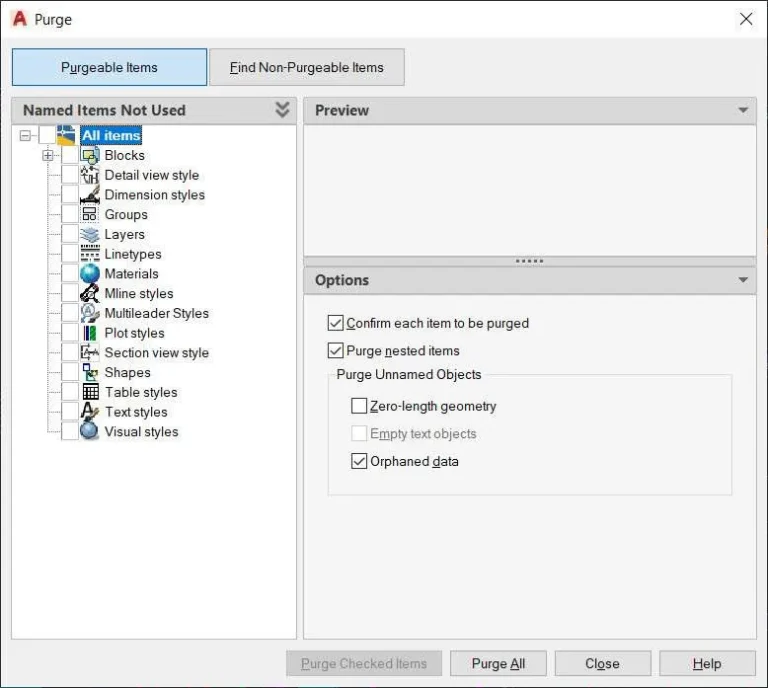Select Mline styles label
Screen dimensions: 768x688
coord(139,293)
